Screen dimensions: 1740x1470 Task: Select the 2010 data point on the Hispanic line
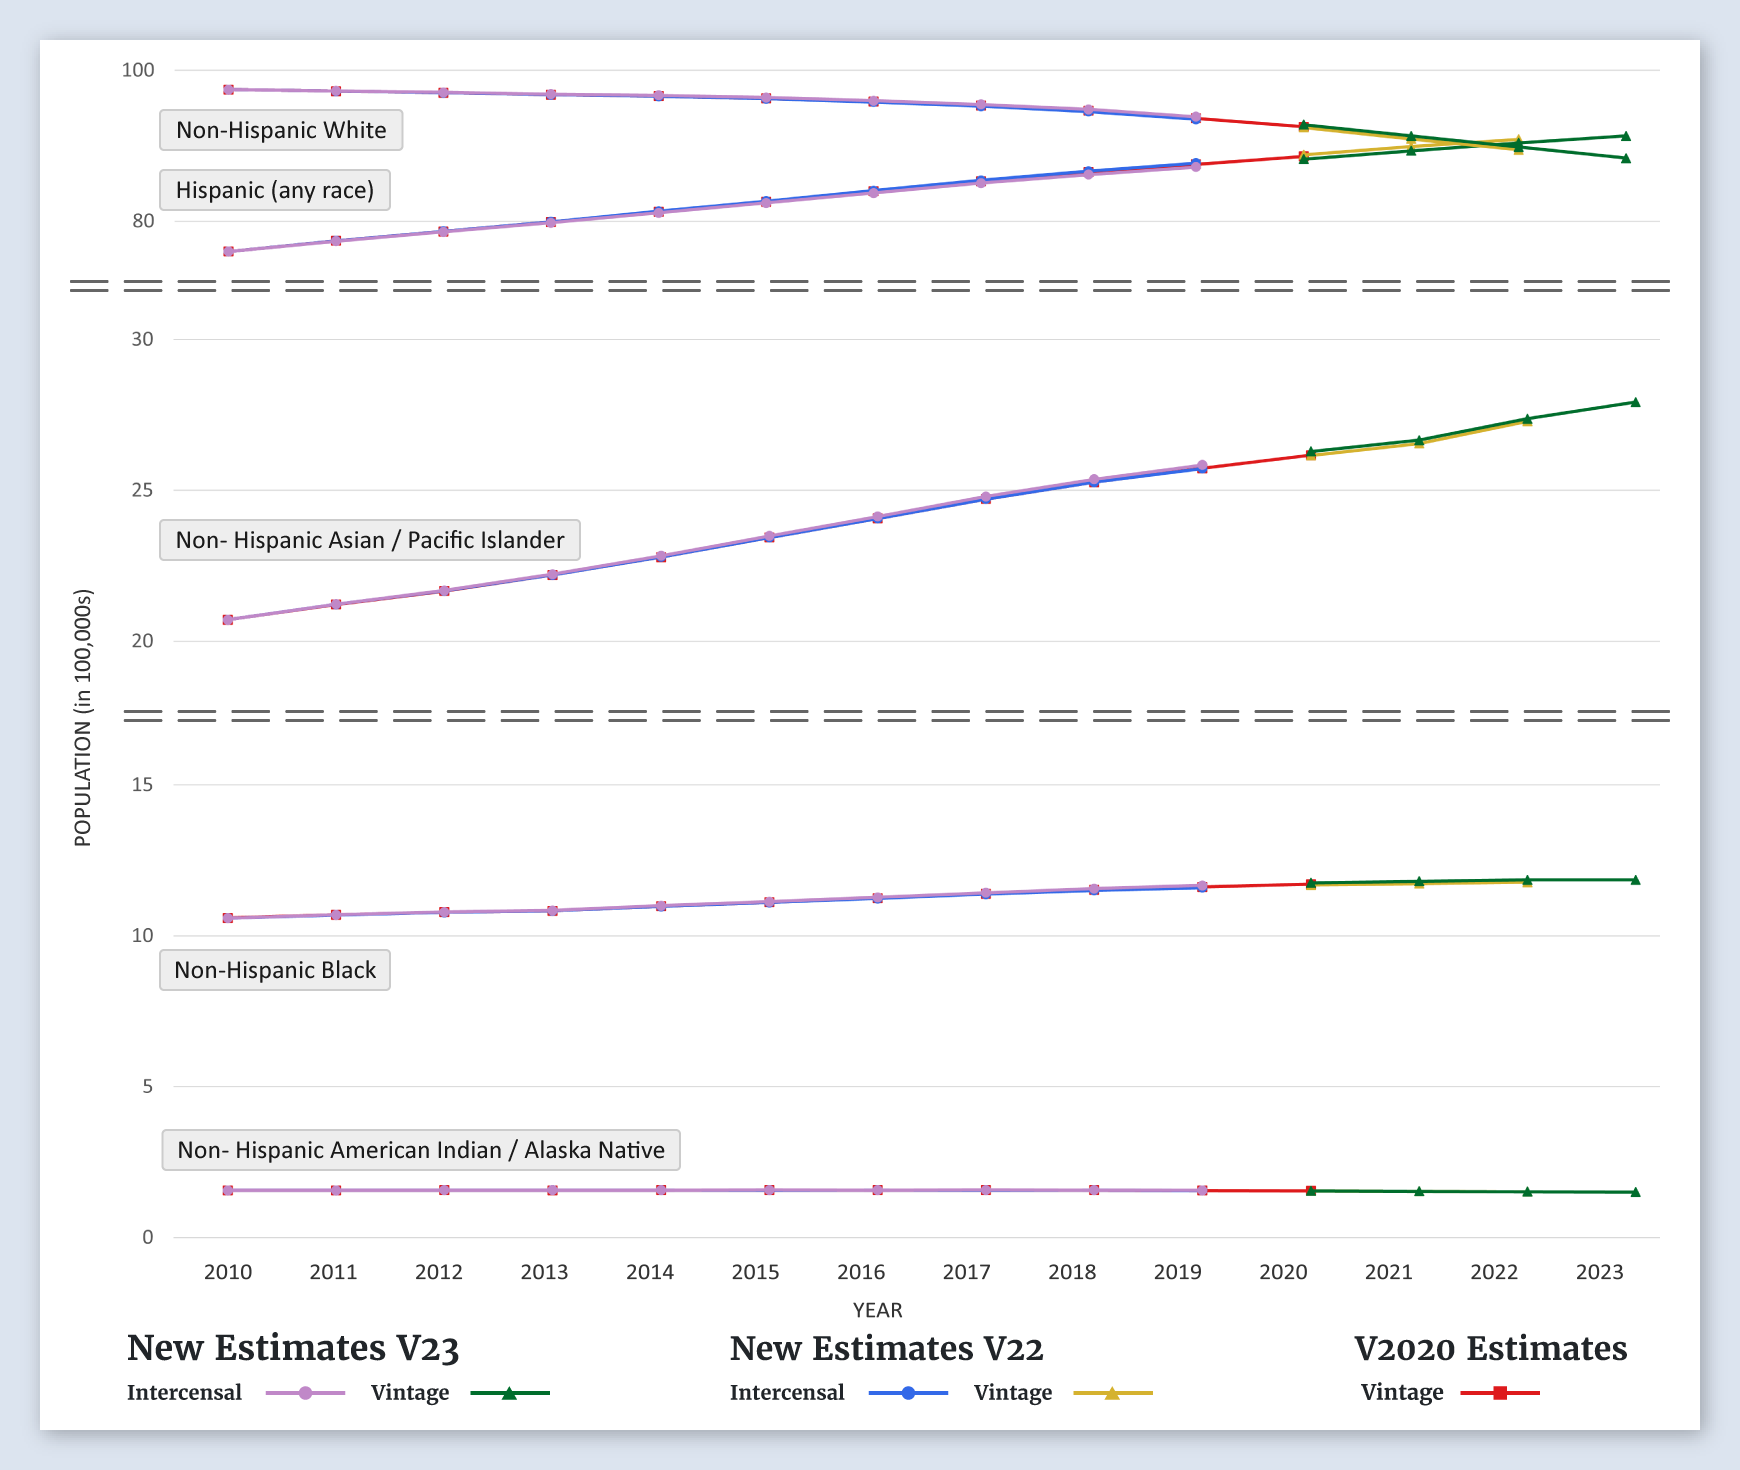(x=228, y=251)
